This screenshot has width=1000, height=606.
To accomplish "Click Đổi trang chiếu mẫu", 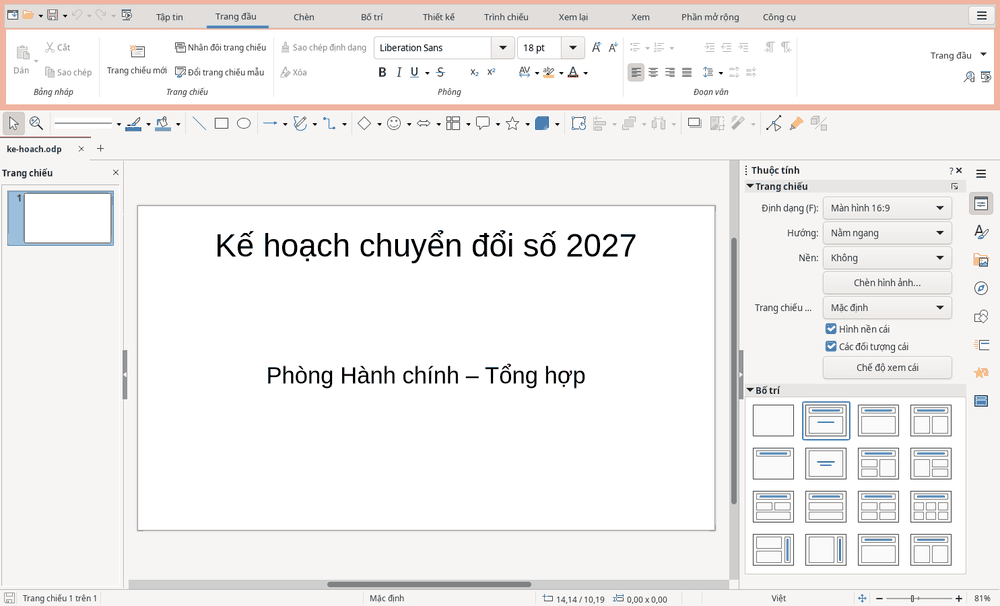I will [219, 72].
